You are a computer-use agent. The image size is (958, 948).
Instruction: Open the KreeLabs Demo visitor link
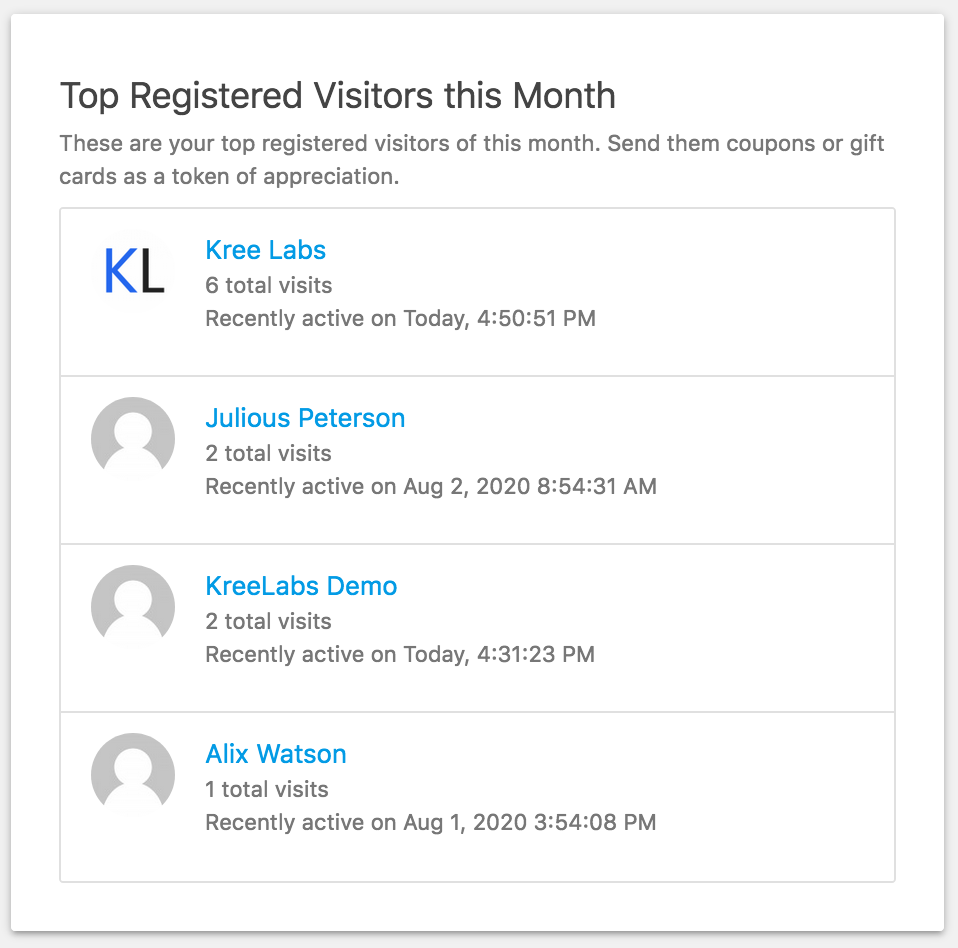(x=301, y=586)
